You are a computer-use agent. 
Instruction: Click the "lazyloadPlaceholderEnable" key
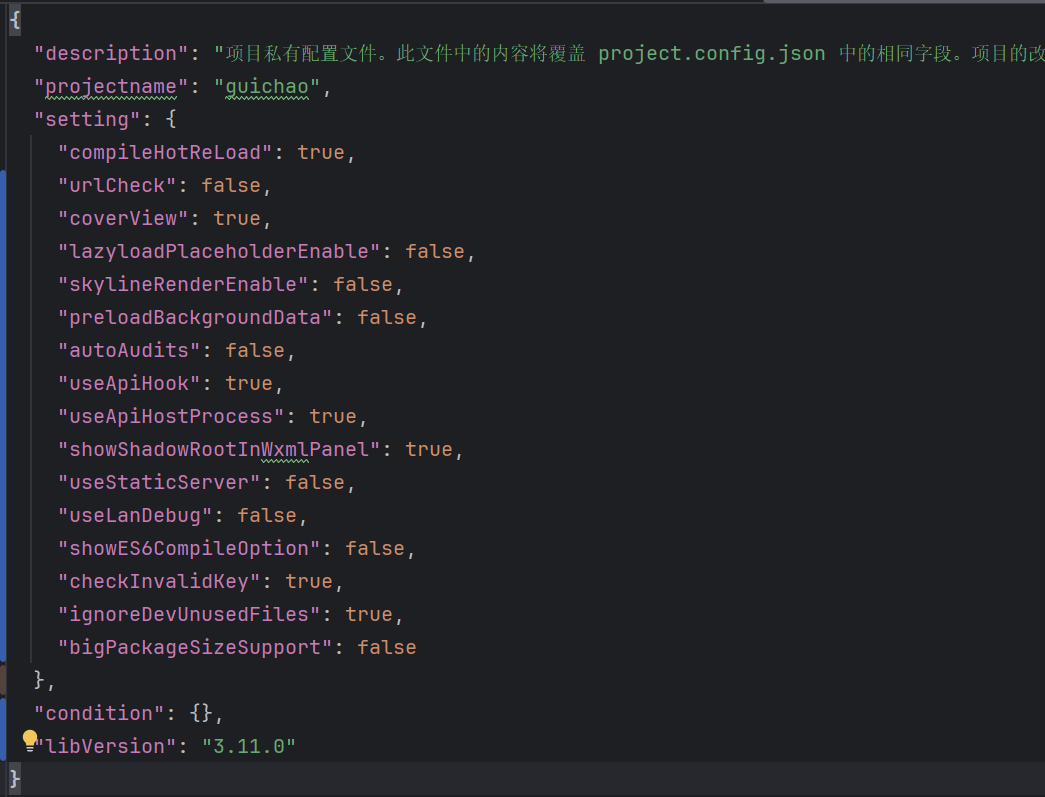point(219,251)
